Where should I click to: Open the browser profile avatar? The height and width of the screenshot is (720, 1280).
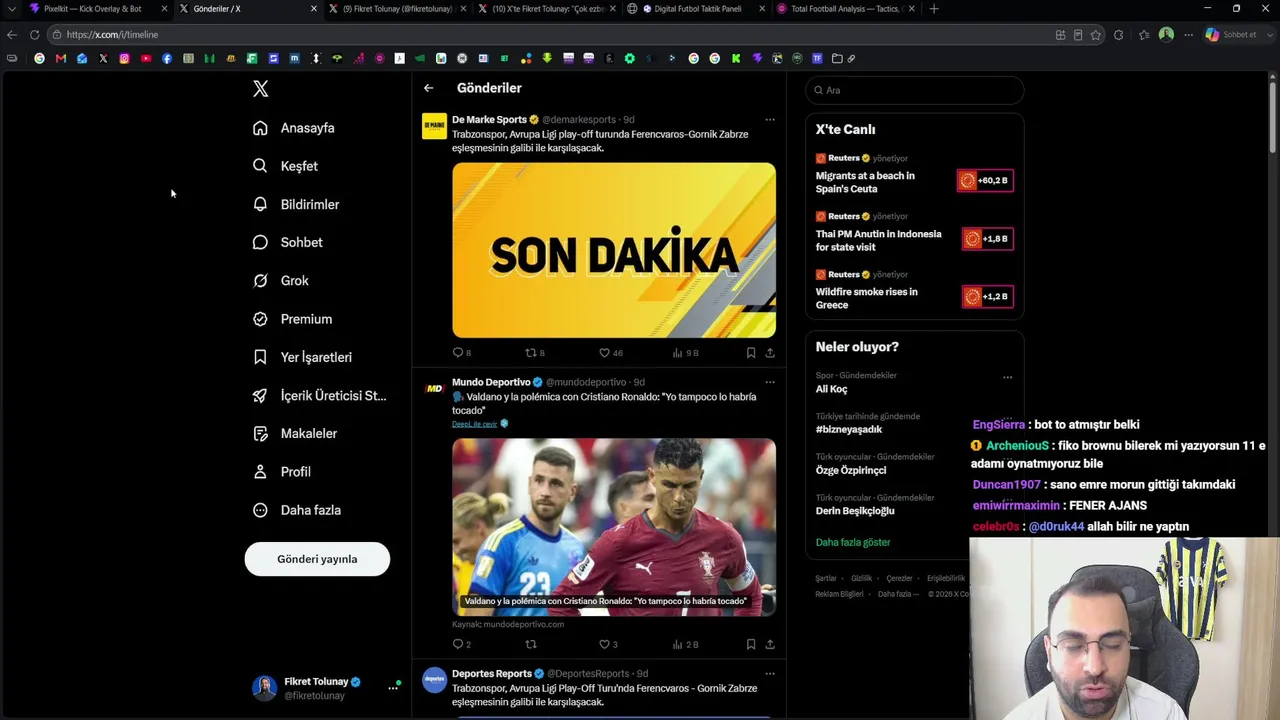click(x=1166, y=35)
